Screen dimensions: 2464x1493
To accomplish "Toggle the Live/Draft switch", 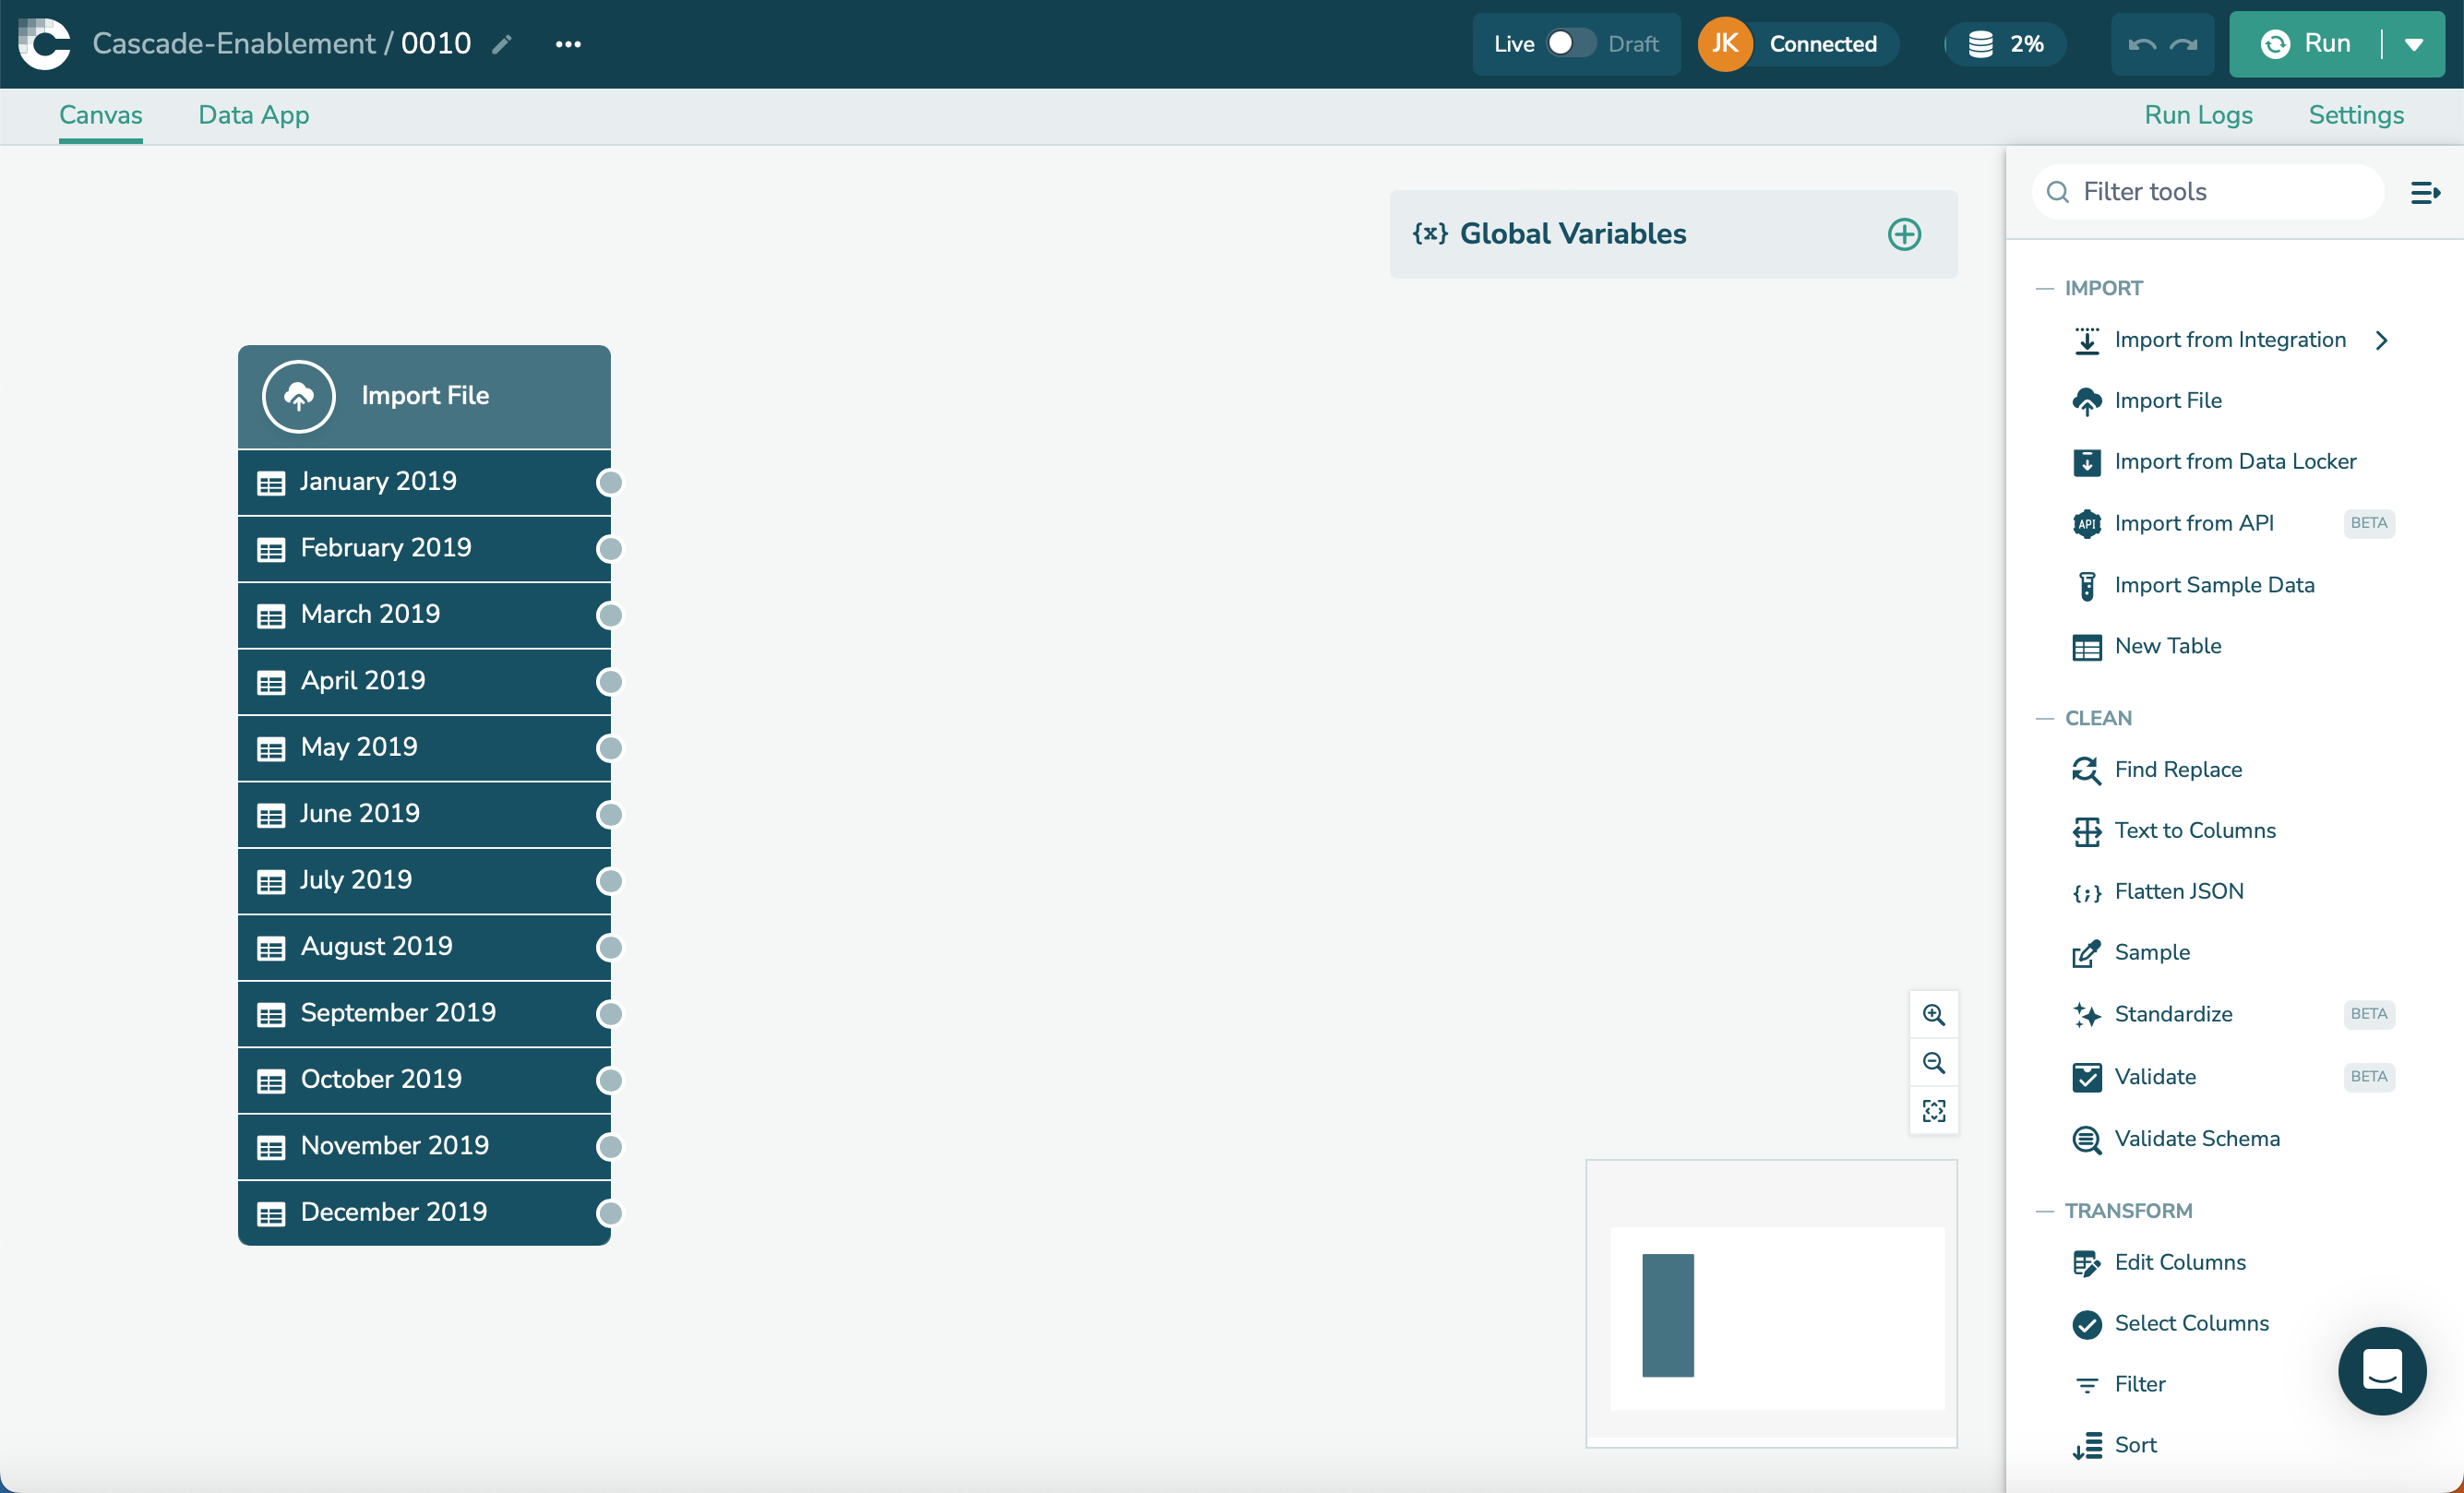I will (x=1570, y=44).
